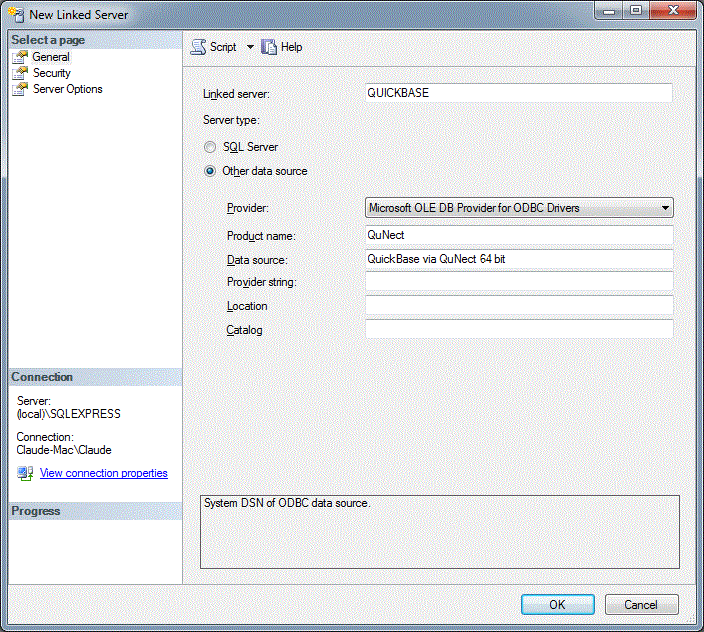Click the Cancel button

coord(642,605)
